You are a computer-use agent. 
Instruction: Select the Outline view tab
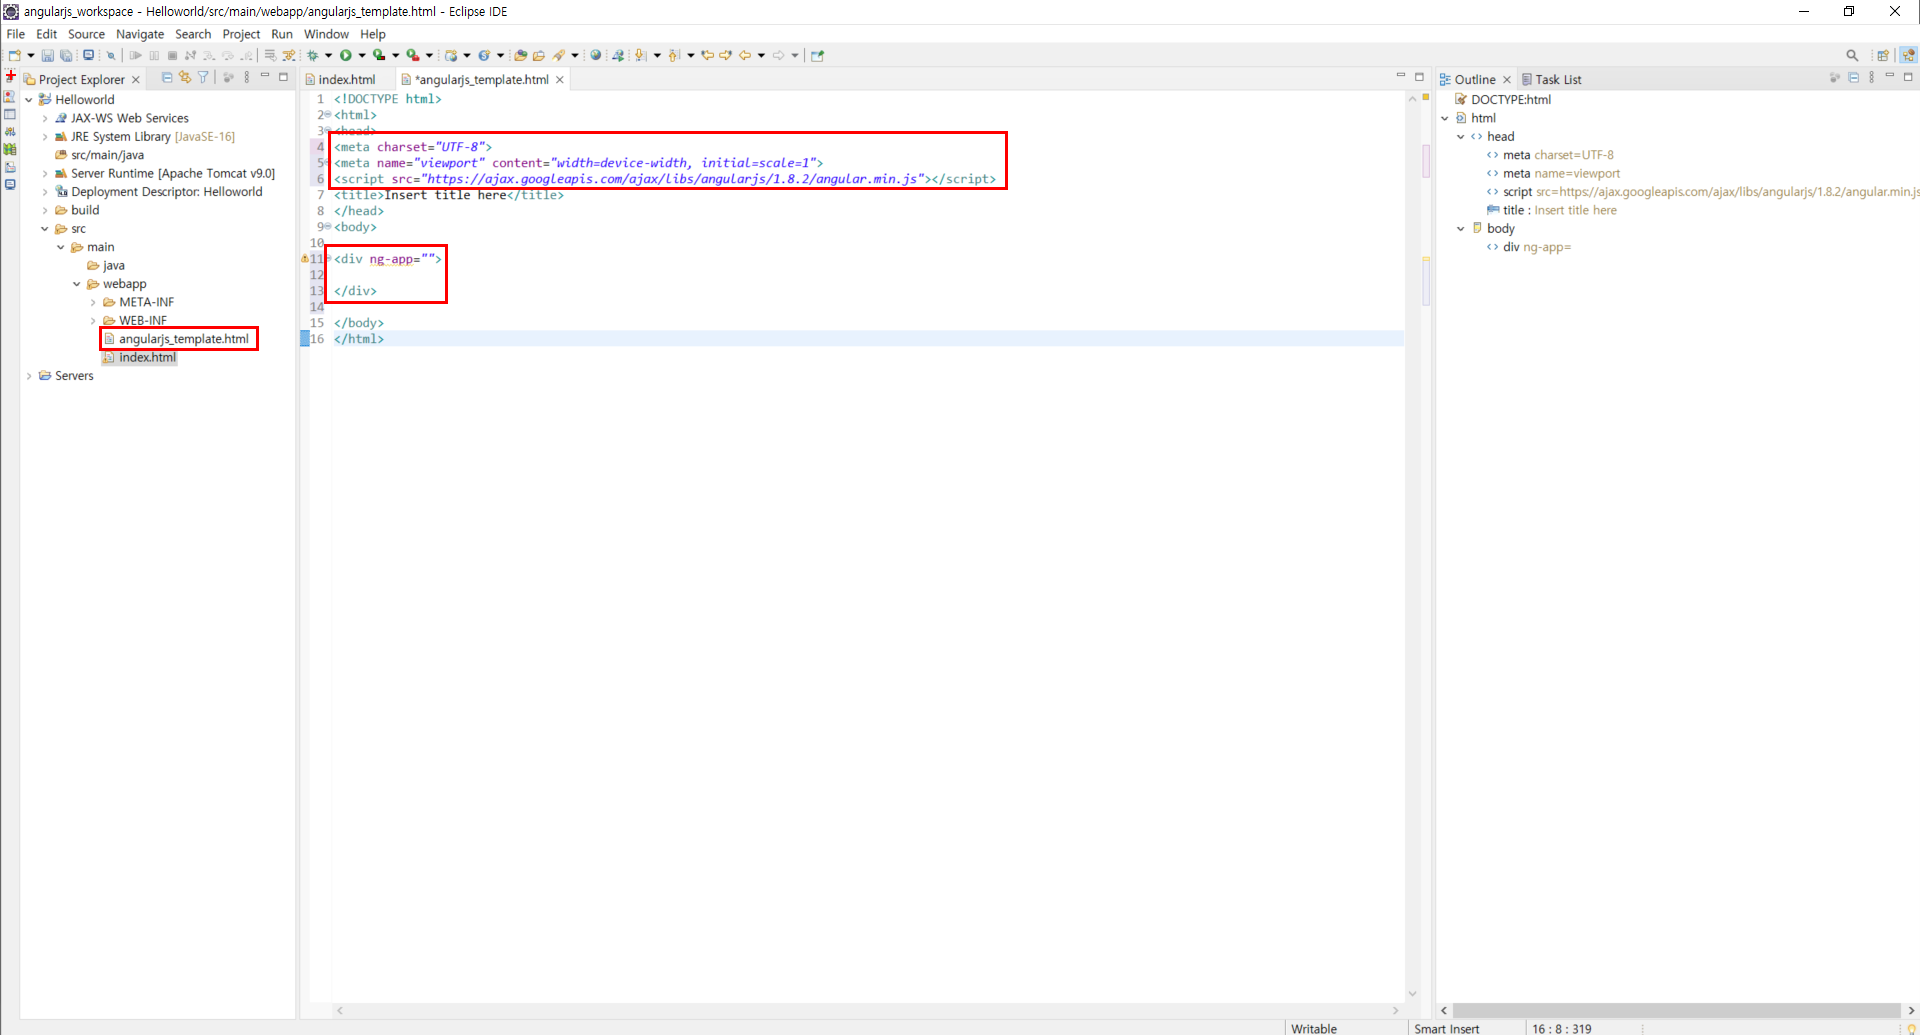point(1475,80)
